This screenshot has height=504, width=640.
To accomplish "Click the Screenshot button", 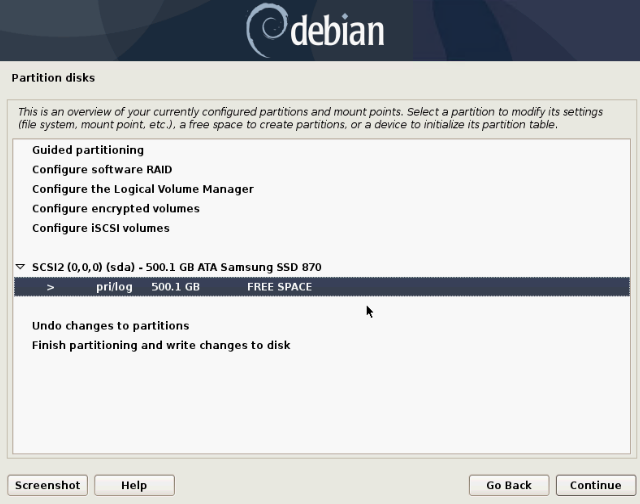I will click(x=47, y=485).
